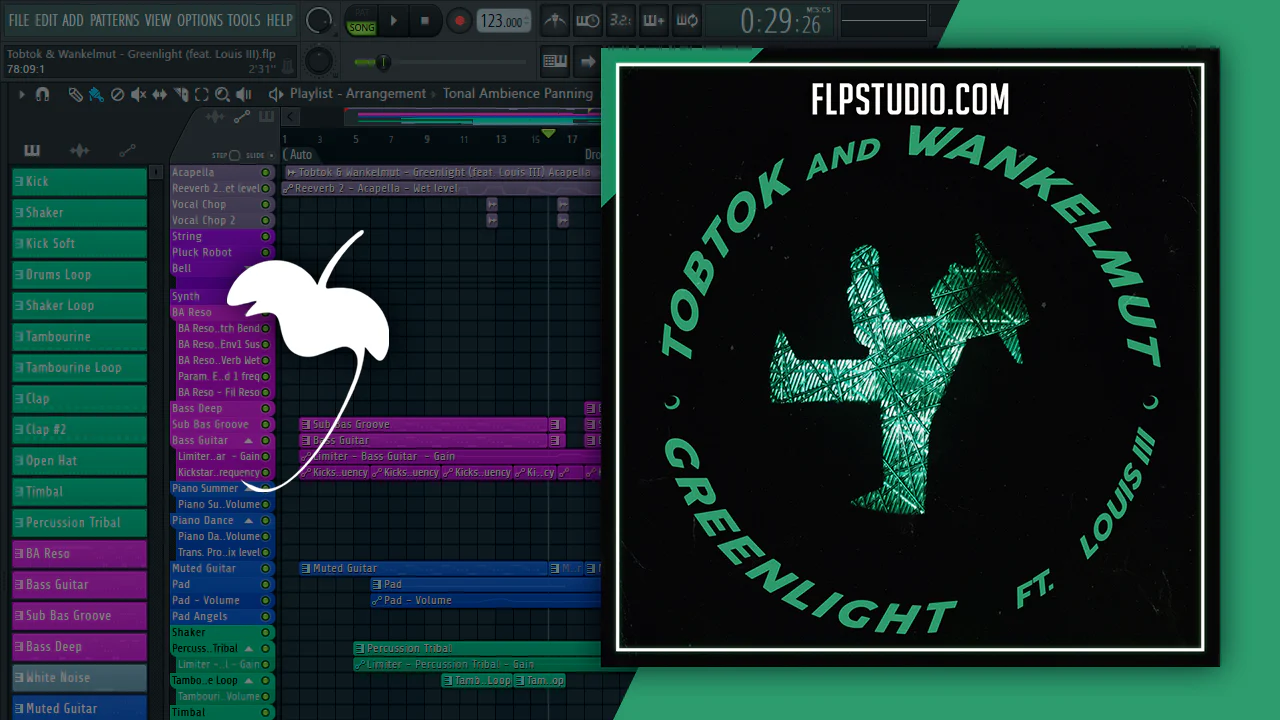Click the master pitch knob
The width and height of the screenshot is (1280, 720).
pyautogui.click(x=319, y=61)
